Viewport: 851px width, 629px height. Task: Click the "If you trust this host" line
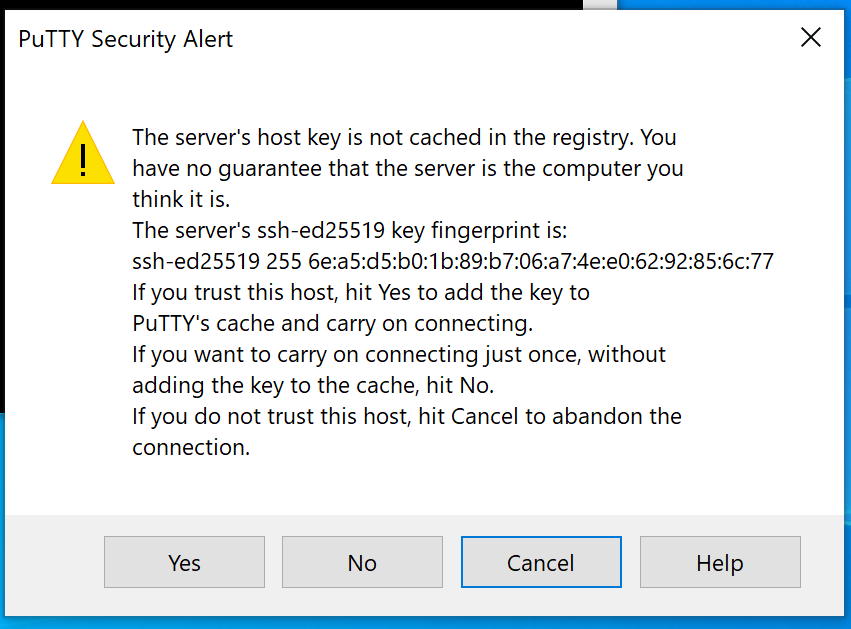[360, 293]
